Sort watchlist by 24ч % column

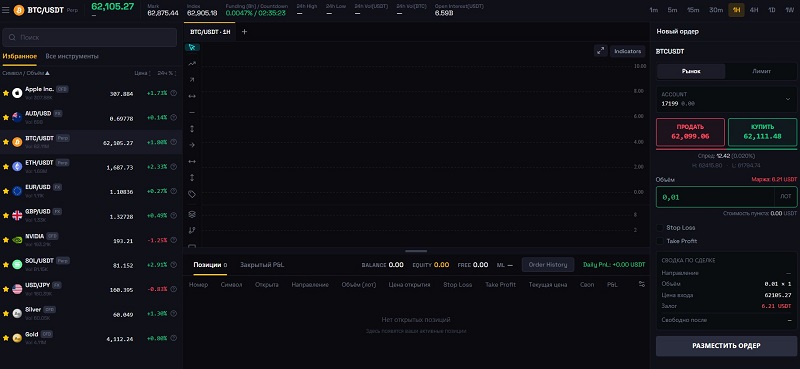167,73
